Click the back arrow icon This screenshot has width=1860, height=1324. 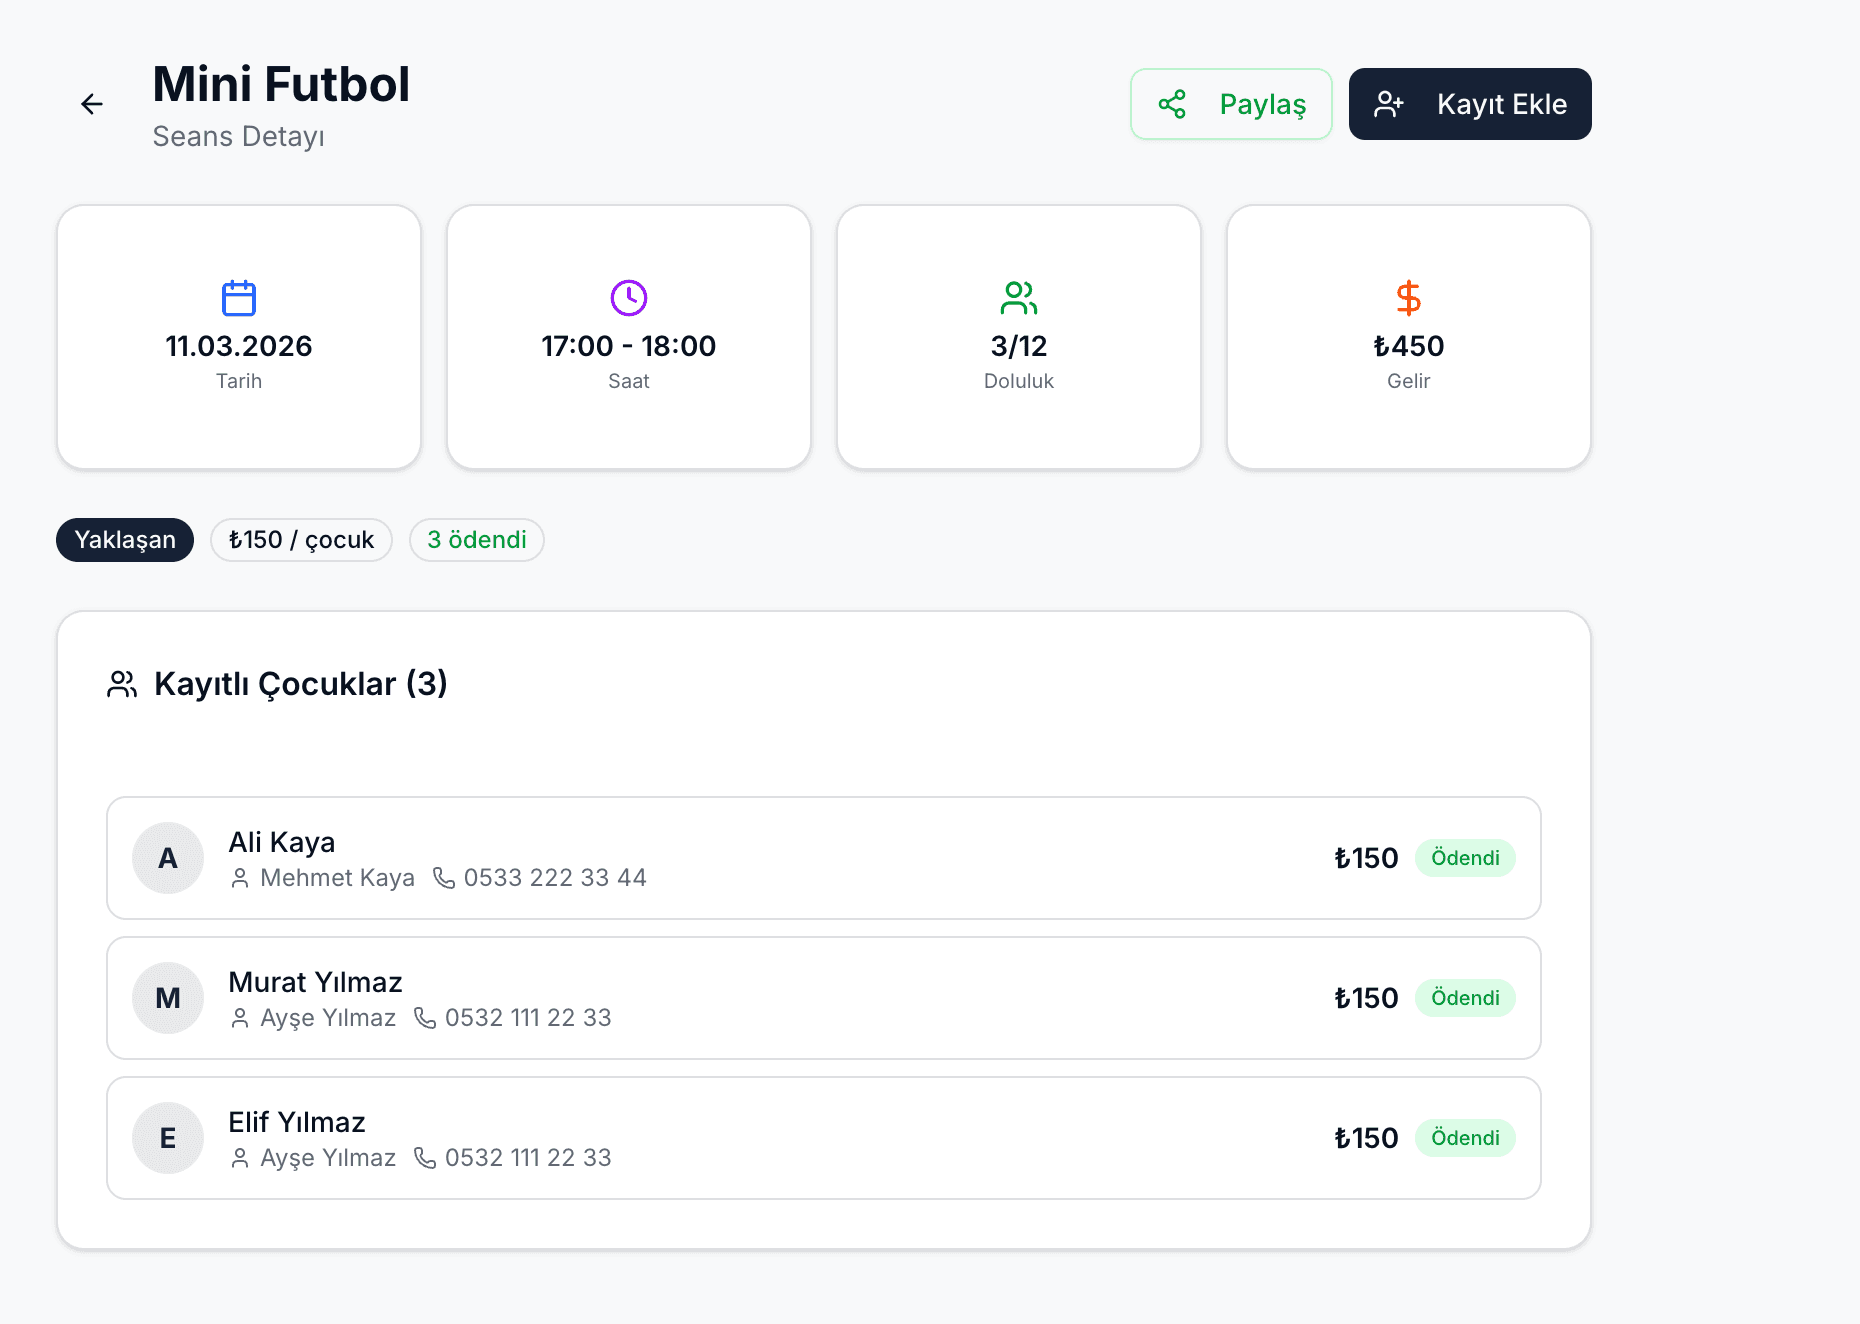point(92,104)
